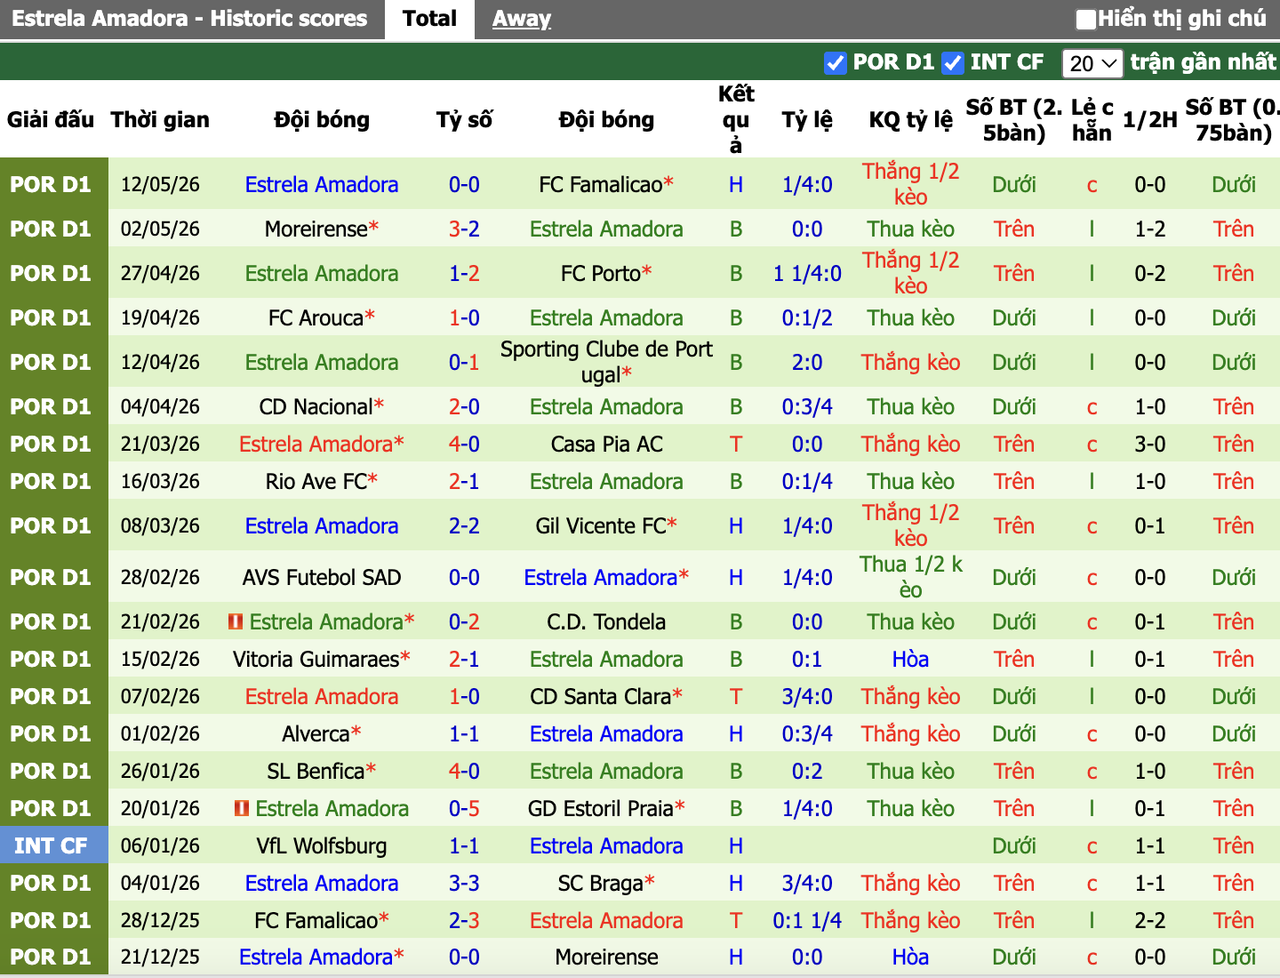Switch to the Away tab
This screenshot has width=1280, height=978.
[522, 19]
